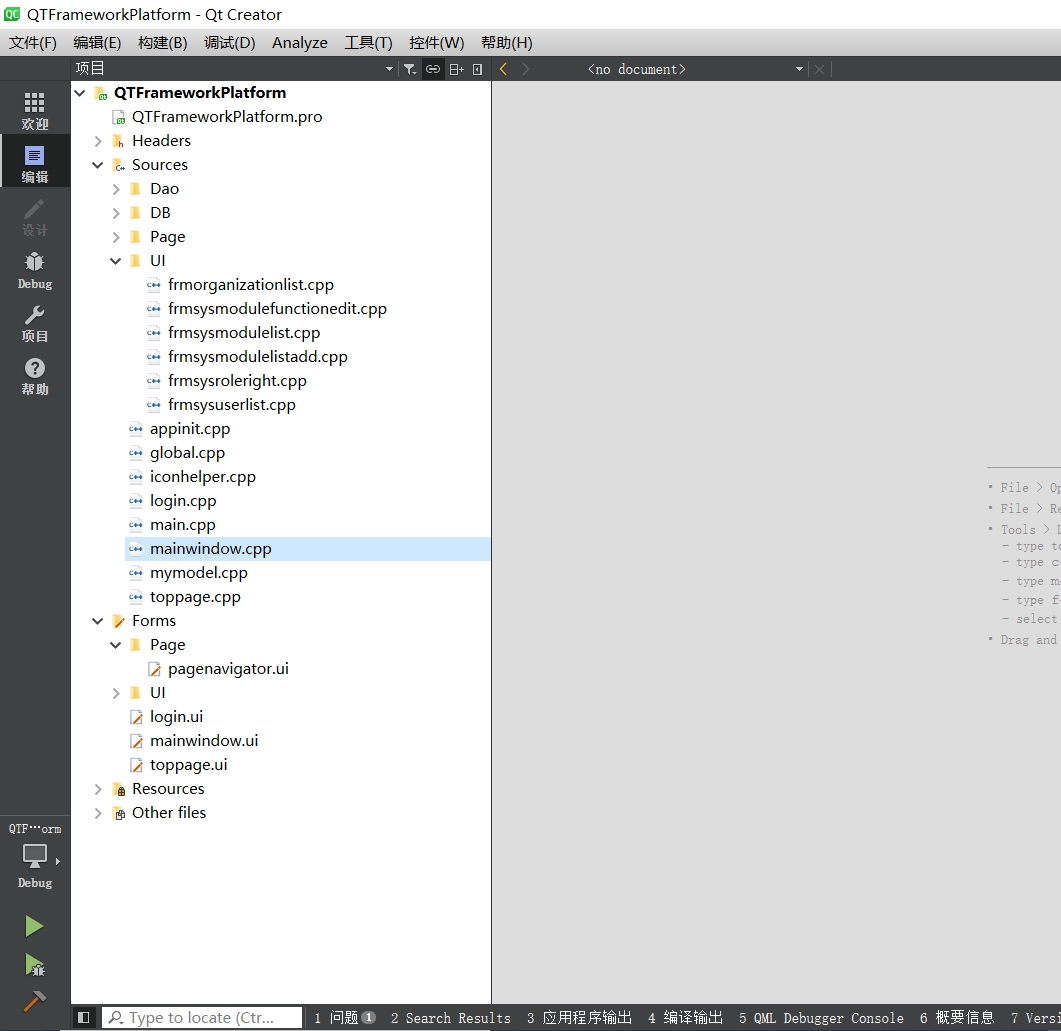
Task: Select appinit.cpp in the tree
Action: 190,429
